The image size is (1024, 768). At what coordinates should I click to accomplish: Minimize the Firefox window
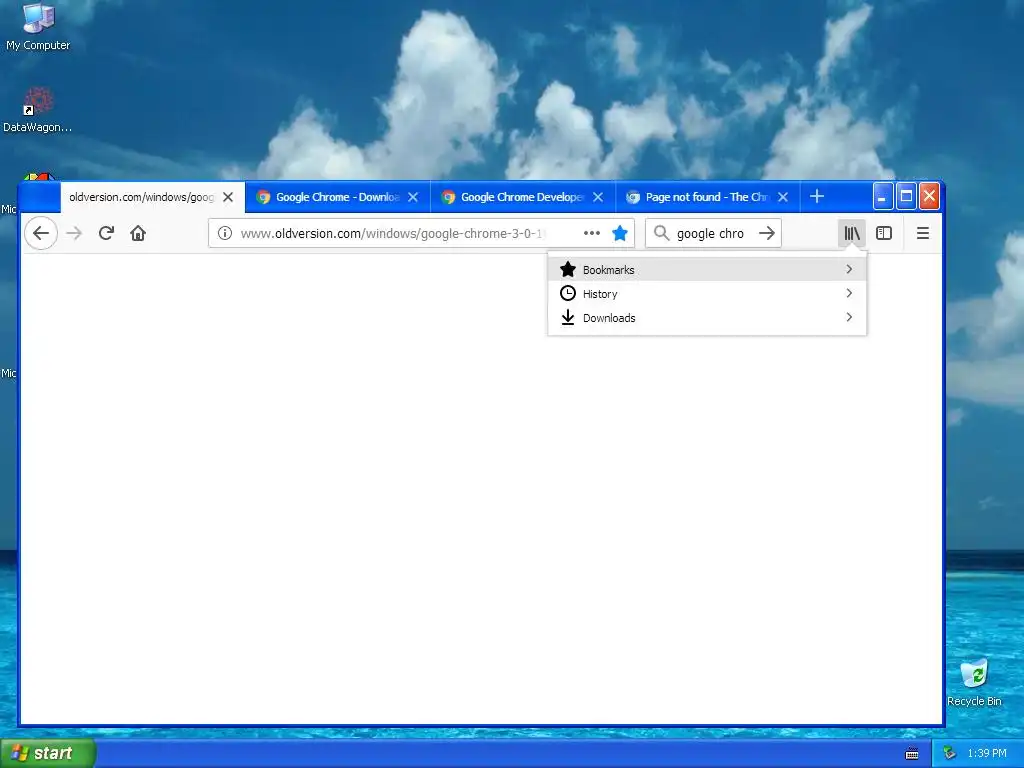pyautogui.click(x=882, y=197)
